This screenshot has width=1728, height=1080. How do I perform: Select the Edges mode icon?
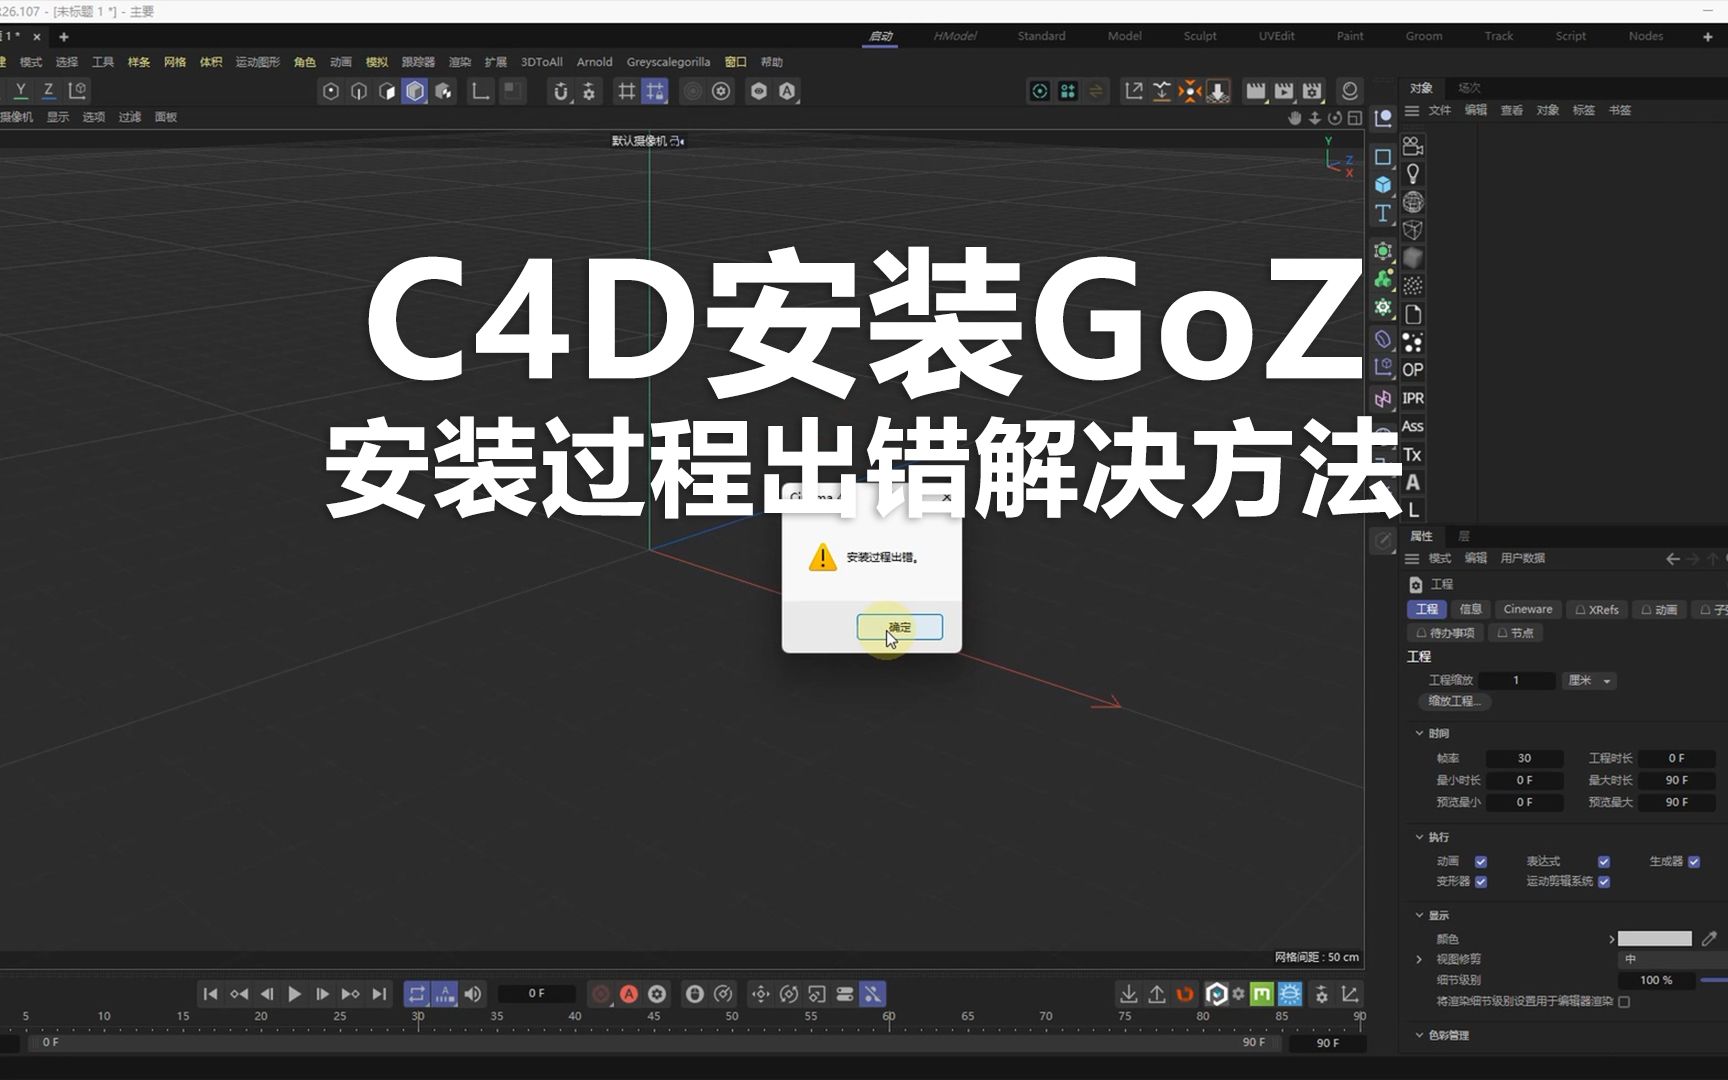pyautogui.click(x=359, y=92)
